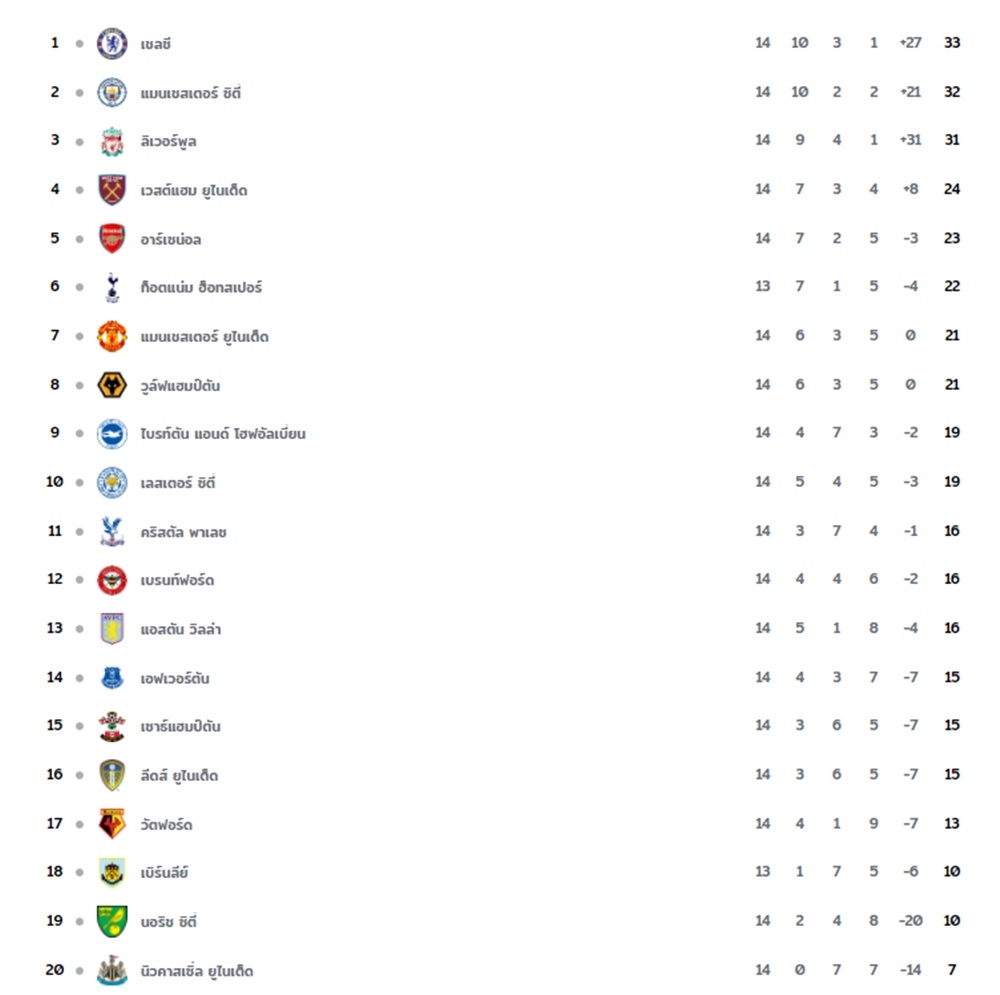1000x995 pixels.
Task: Click the Wolverhampton wolf crest
Action: (112, 385)
